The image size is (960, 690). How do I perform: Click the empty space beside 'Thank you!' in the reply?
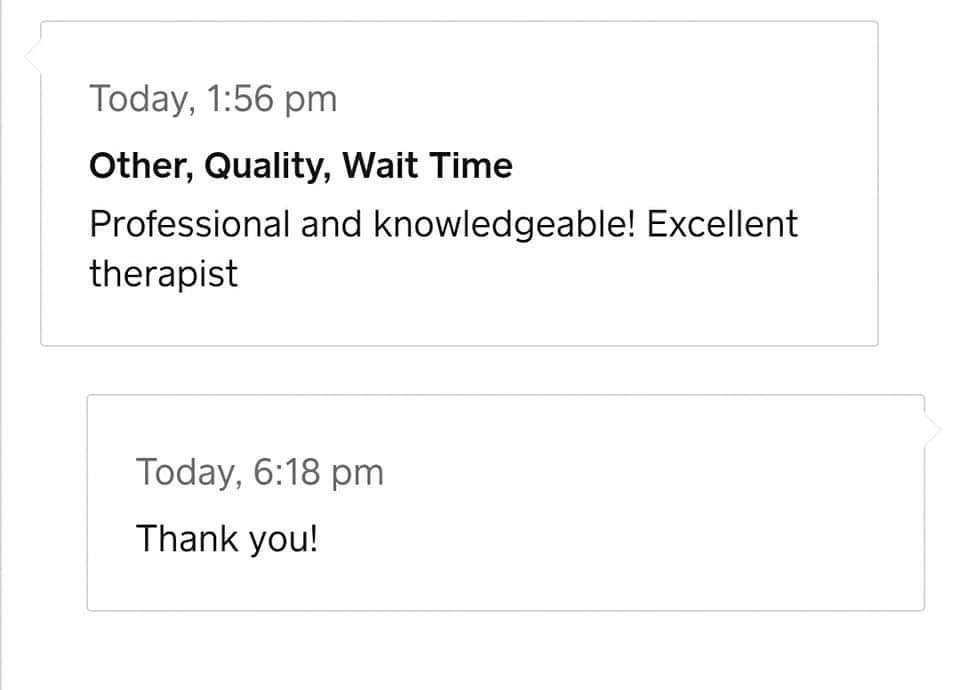click(x=612, y=539)
